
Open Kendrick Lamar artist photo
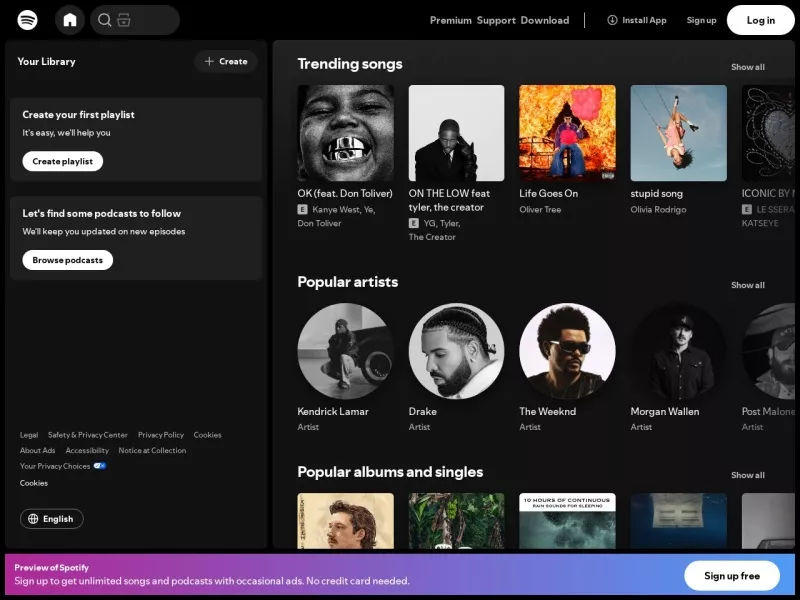pyautogui.click(x=345, y=351)
